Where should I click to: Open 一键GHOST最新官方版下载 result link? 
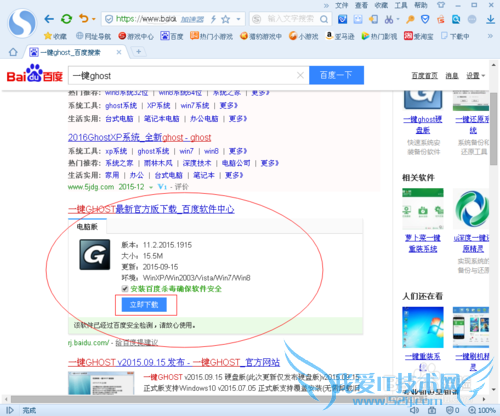pyautogui.click(x=151, y=209)
